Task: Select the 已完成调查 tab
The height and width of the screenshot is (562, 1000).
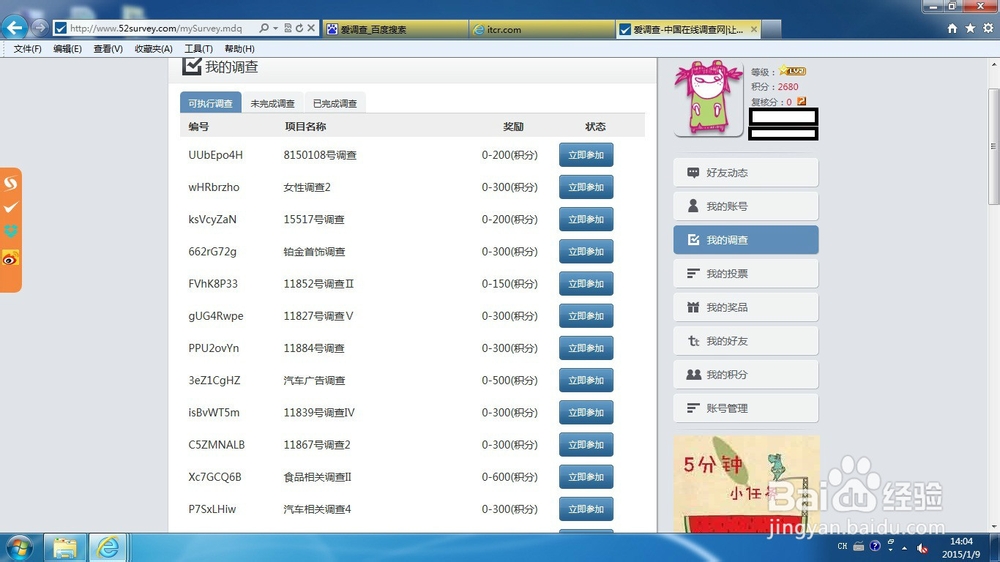Action: [335, 103]
